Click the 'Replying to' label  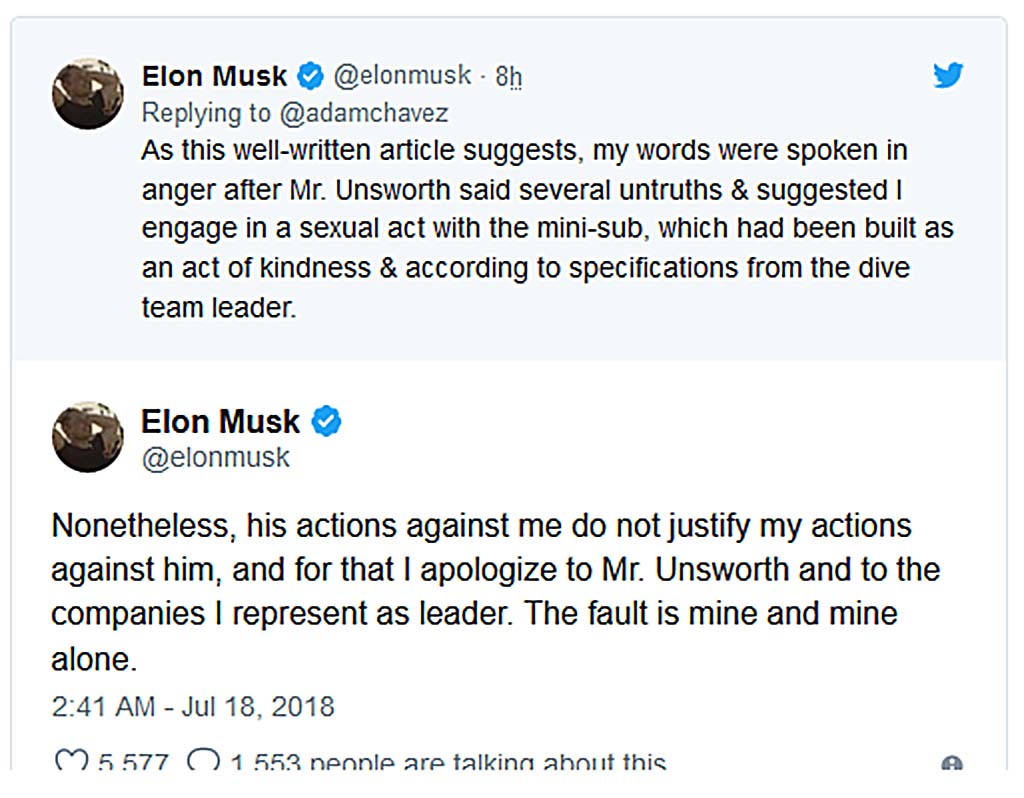coord(206,113)
